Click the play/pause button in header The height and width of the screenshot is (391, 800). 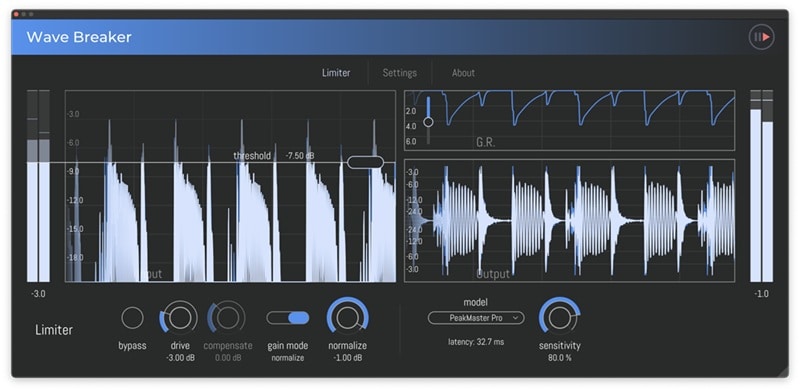tap(761, 37)
